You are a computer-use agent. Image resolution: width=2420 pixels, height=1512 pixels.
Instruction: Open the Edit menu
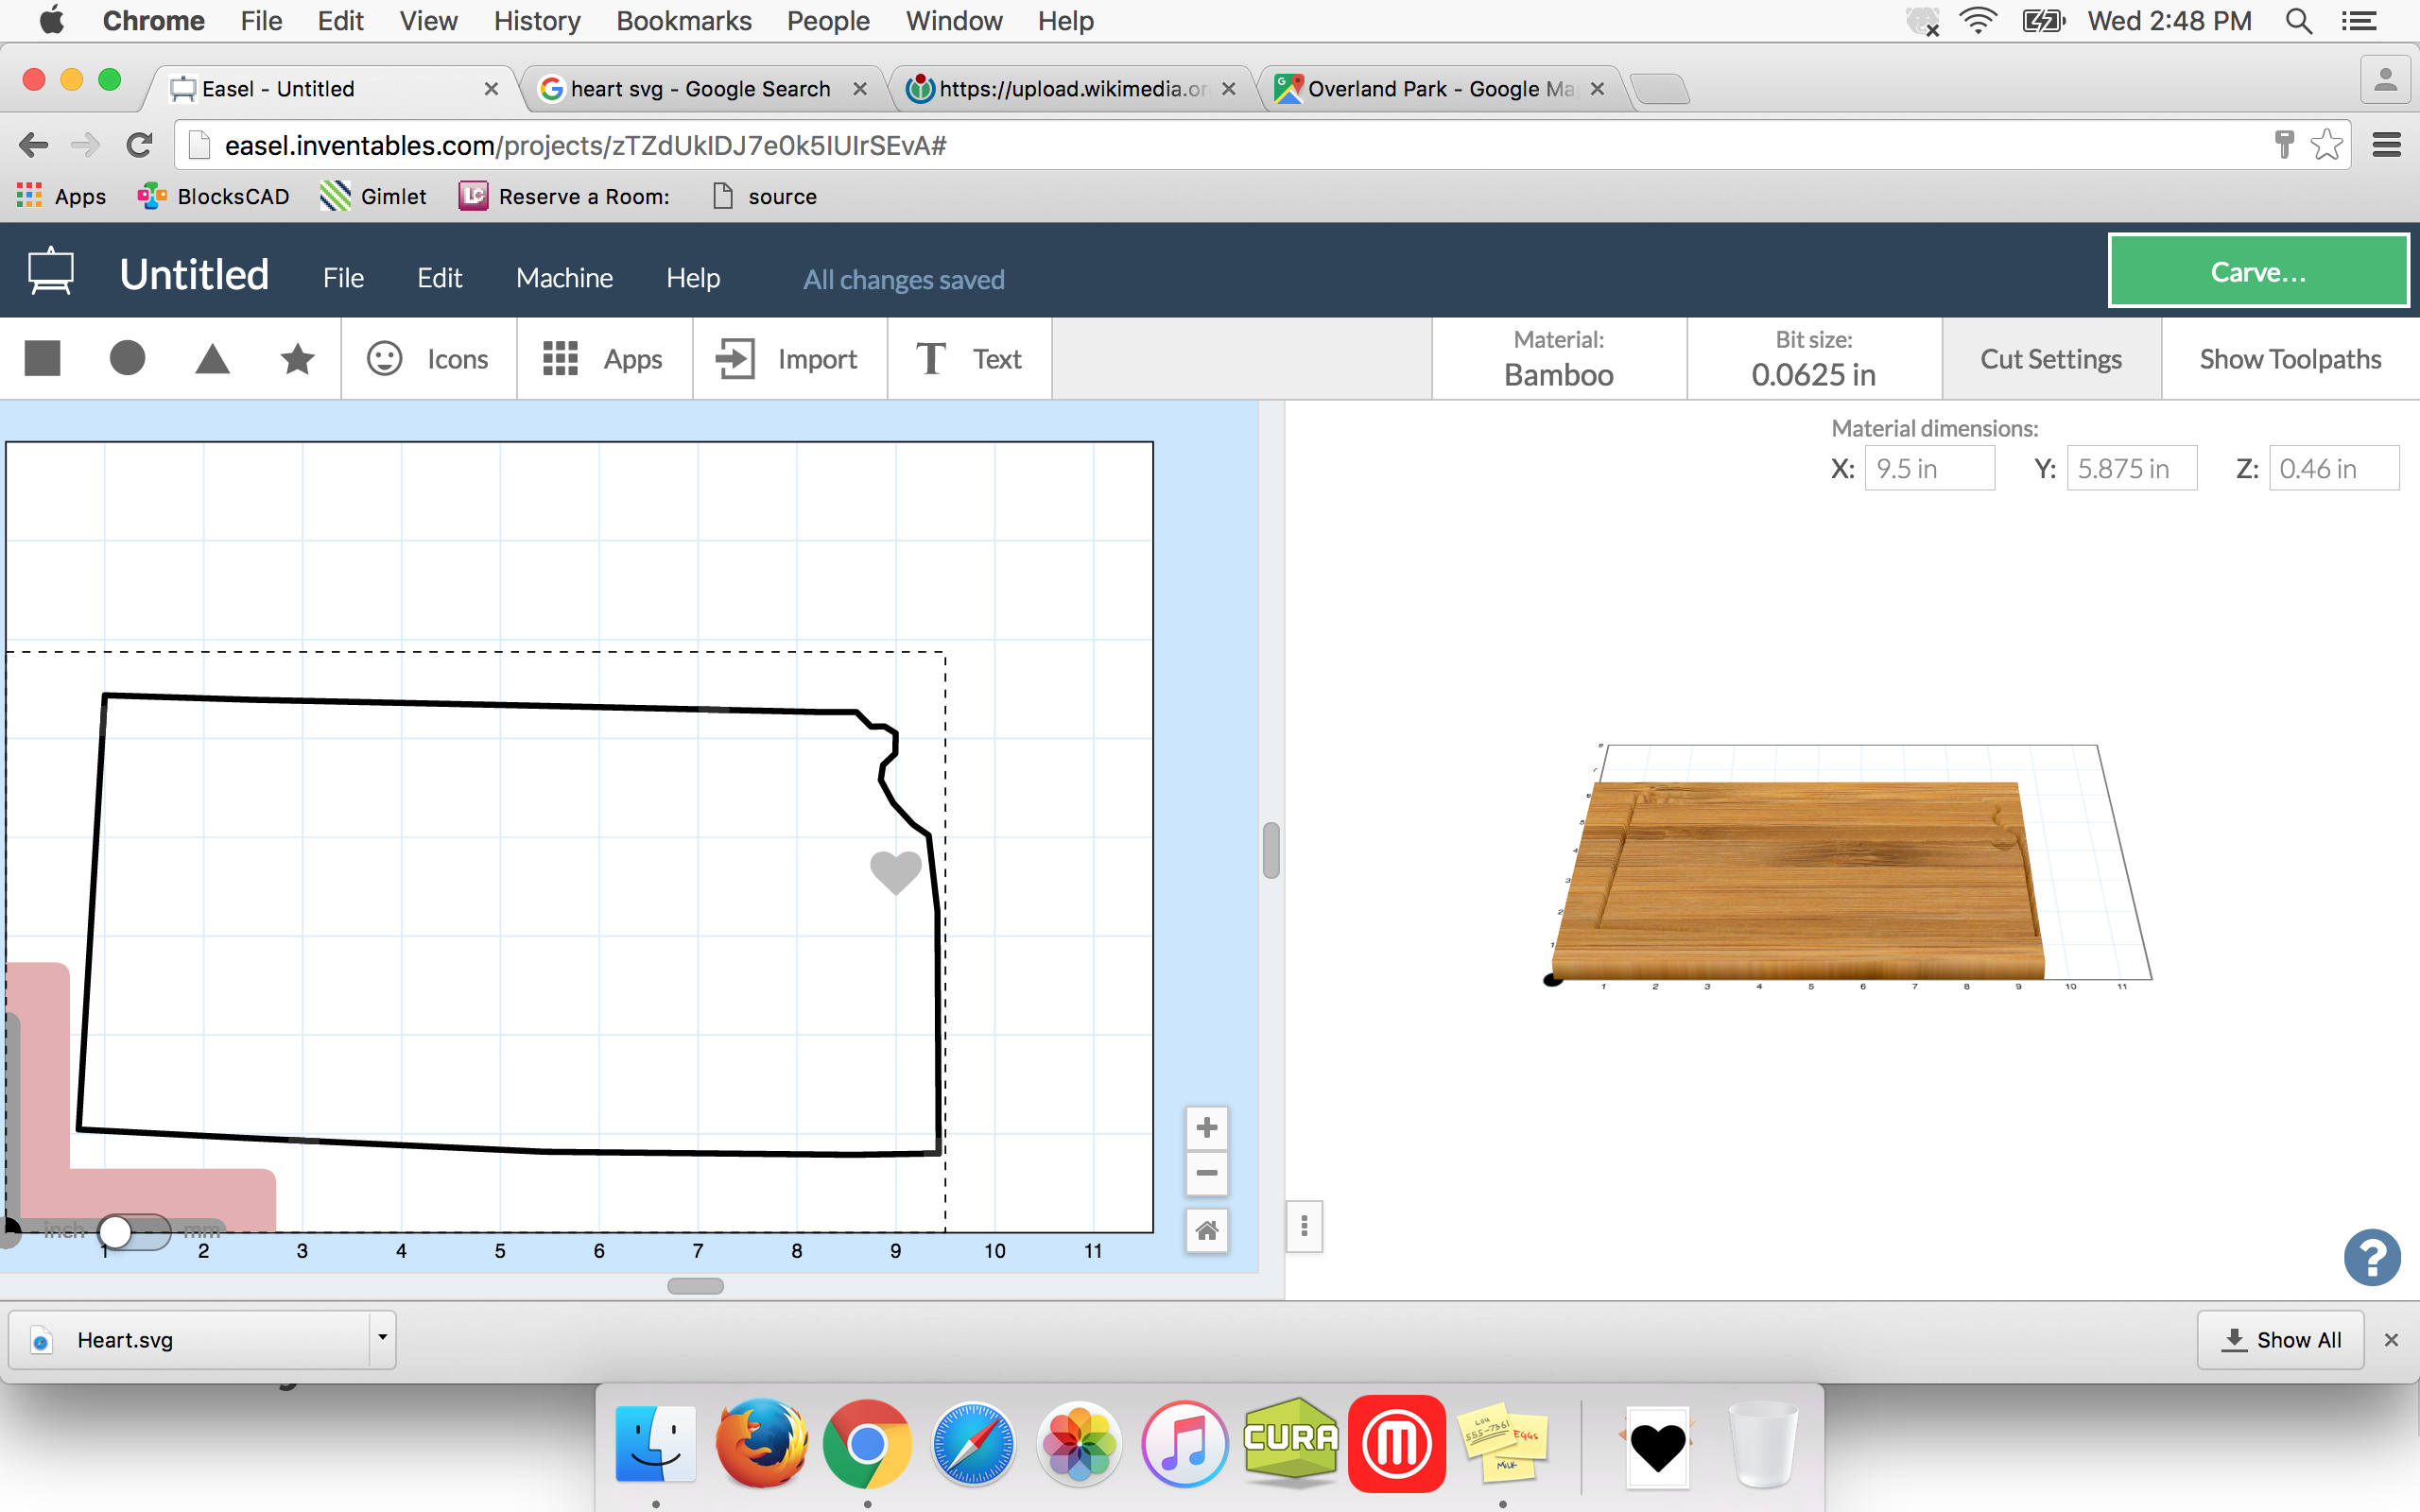[438, 275]
